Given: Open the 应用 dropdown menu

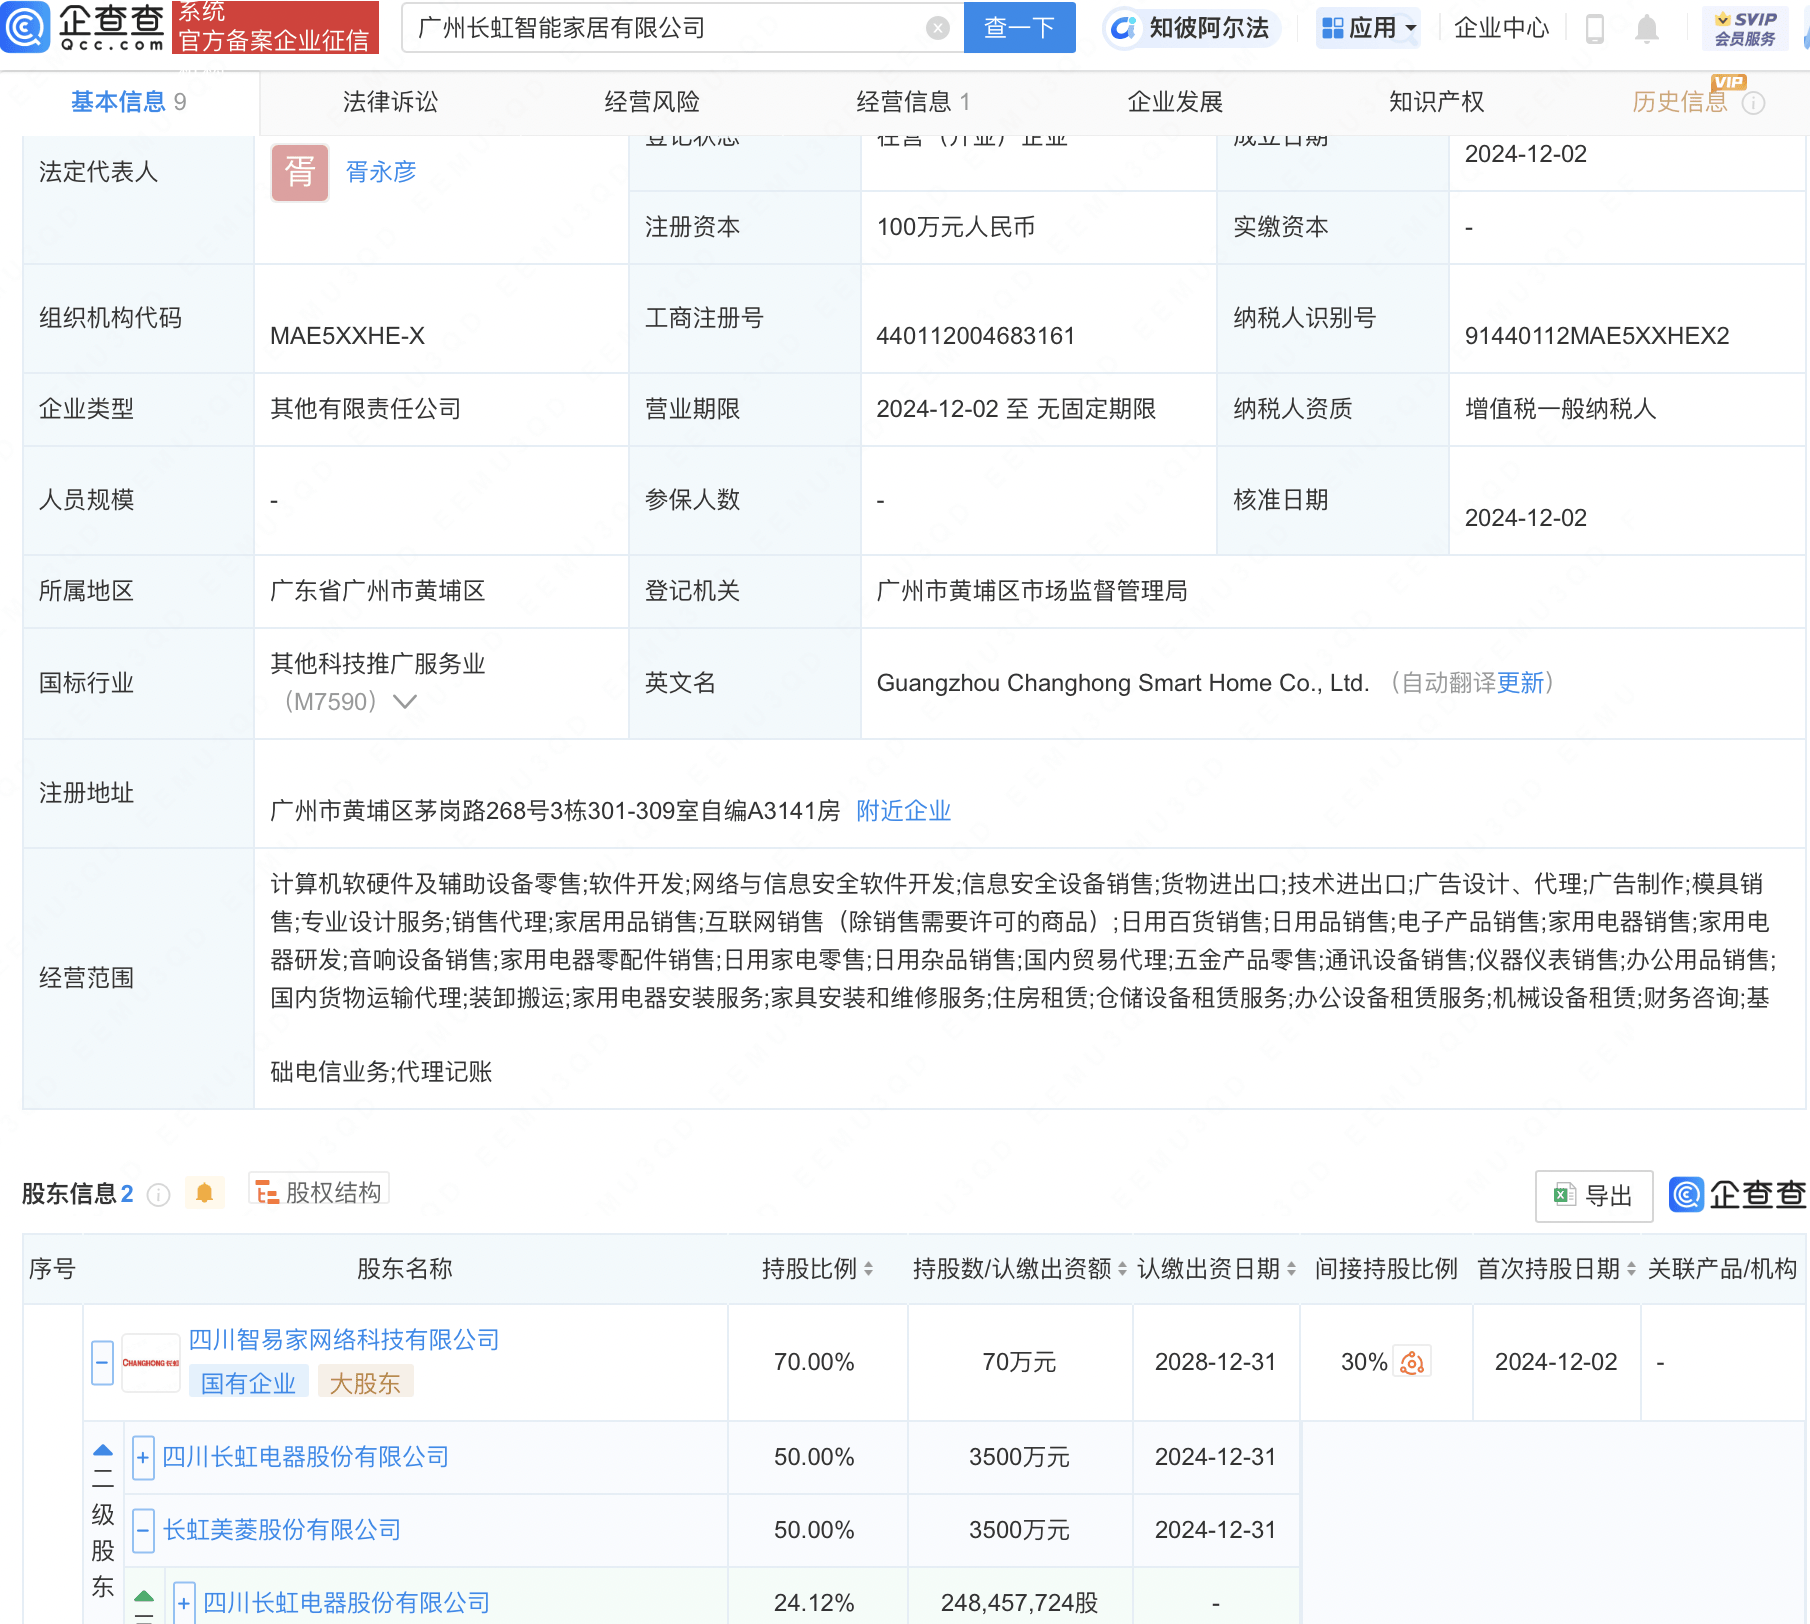Looking at the screenshot, I should [1369, 28].
